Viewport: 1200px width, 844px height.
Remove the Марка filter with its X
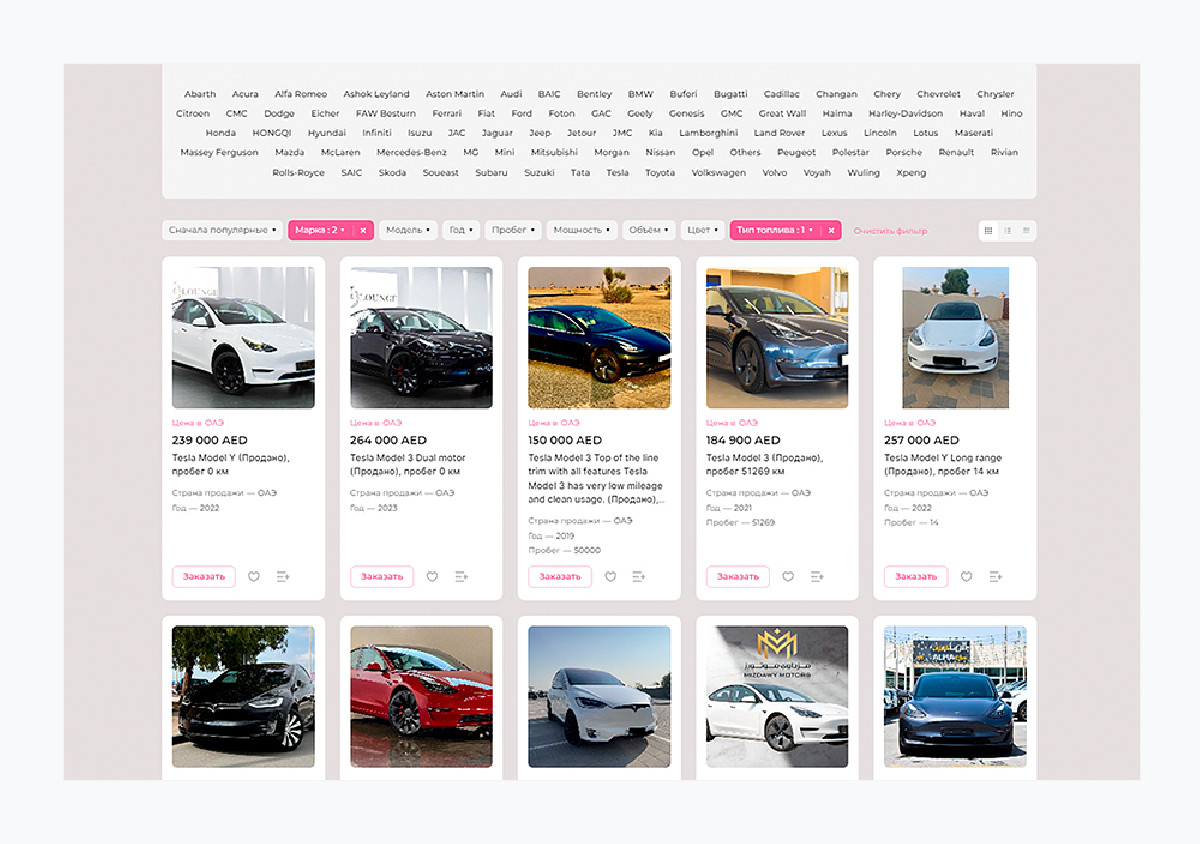point(363,230)
